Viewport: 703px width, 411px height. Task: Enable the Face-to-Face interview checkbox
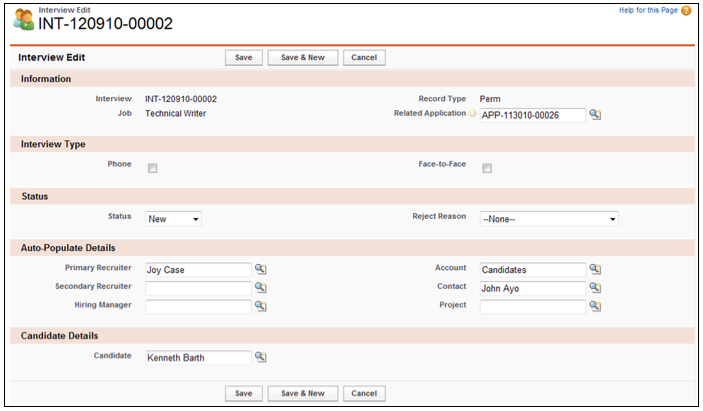click(487, 168)
